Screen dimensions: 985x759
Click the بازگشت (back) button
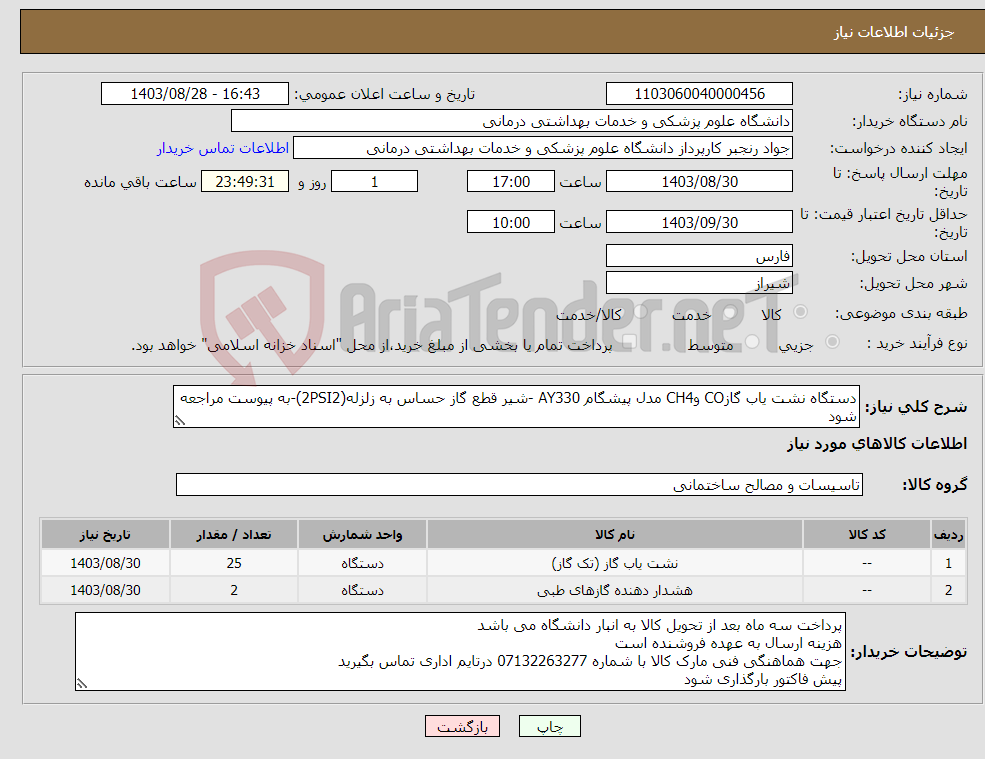point(462,726)
